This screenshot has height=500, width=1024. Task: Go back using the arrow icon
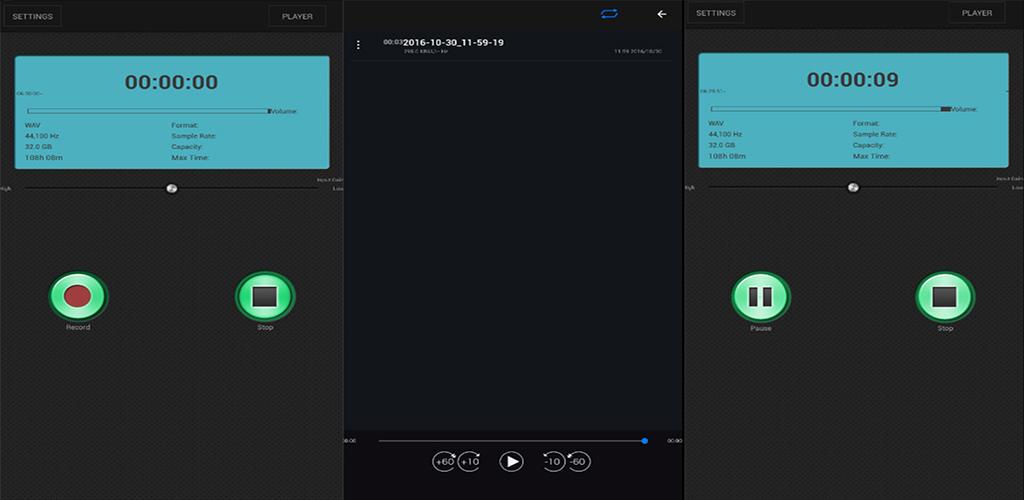coord(661,14)
